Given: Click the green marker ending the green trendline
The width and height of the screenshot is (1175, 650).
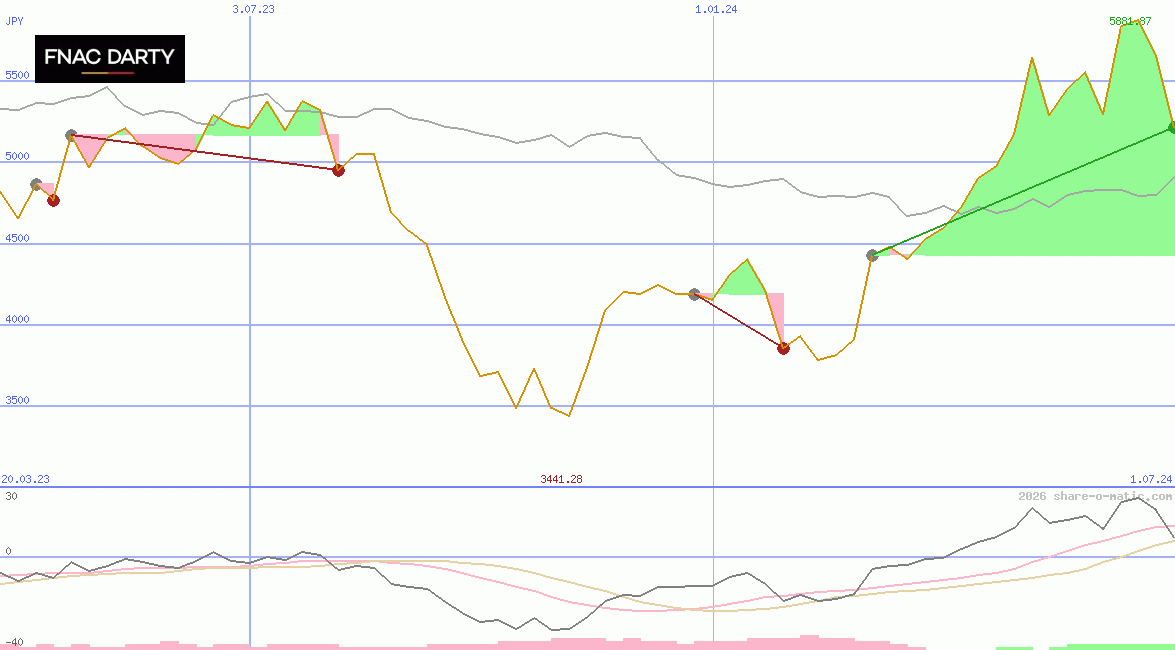Looking at the screenshot, I should (1172, 127).
